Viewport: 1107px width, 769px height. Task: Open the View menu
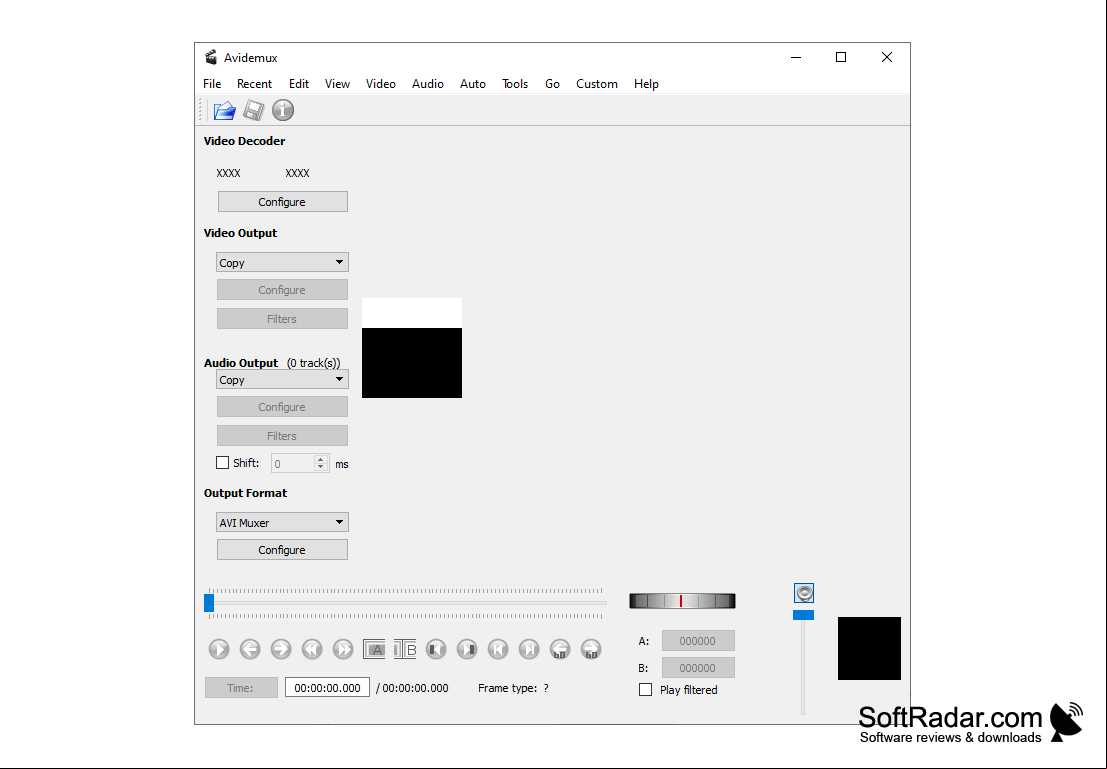337,83
